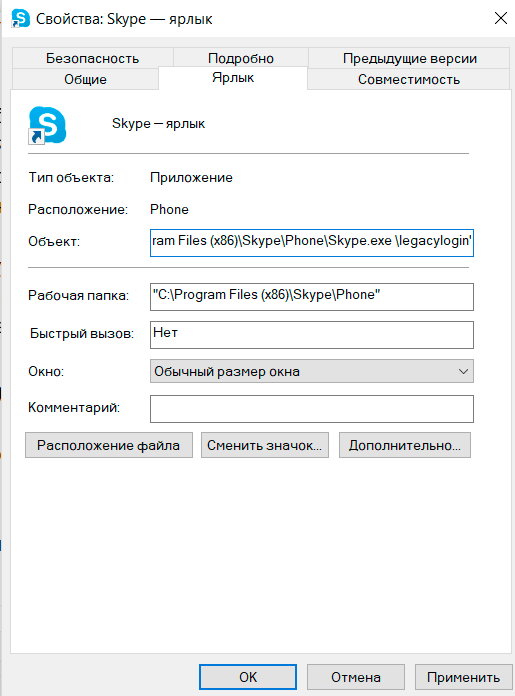Click the Объект label
Viewport: 515px width, 696px height.
coord(54,241)
